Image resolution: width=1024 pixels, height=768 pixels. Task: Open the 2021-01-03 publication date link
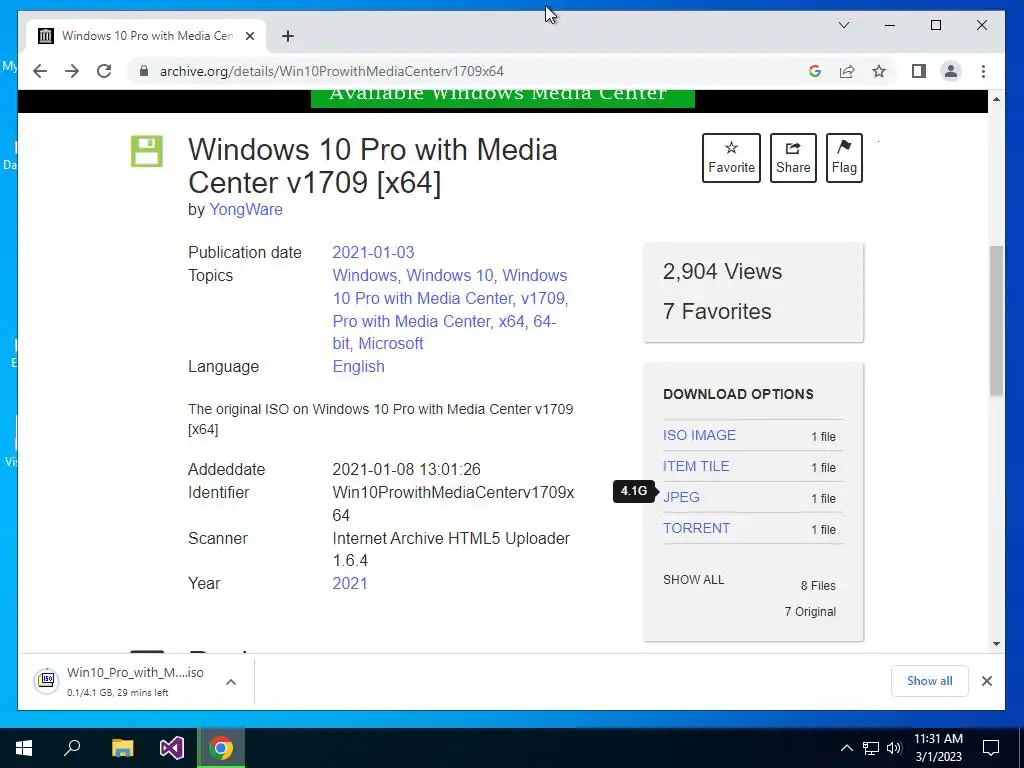coord(373,252)
